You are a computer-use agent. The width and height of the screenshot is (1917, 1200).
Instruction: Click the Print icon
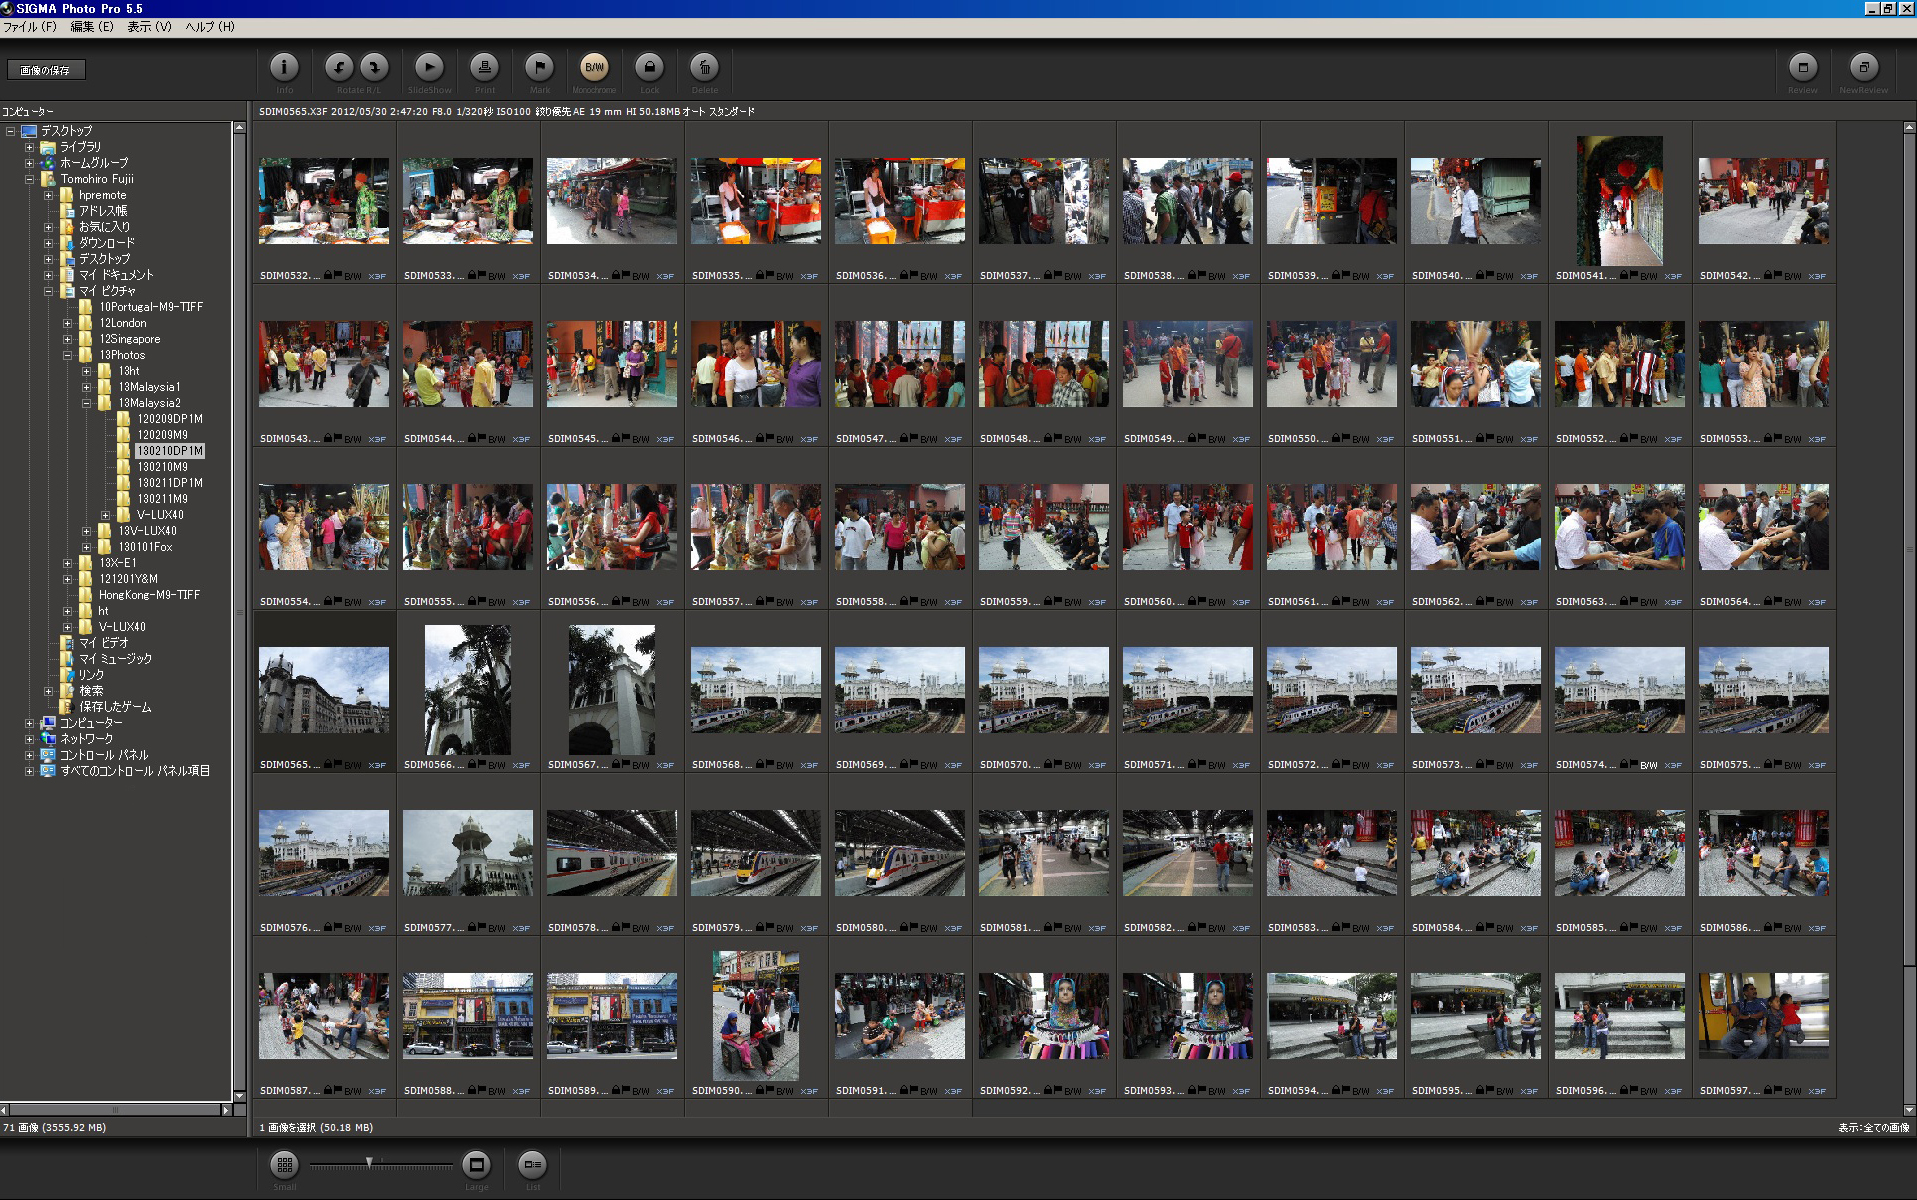pyautogui.click(x=484, y=68)
